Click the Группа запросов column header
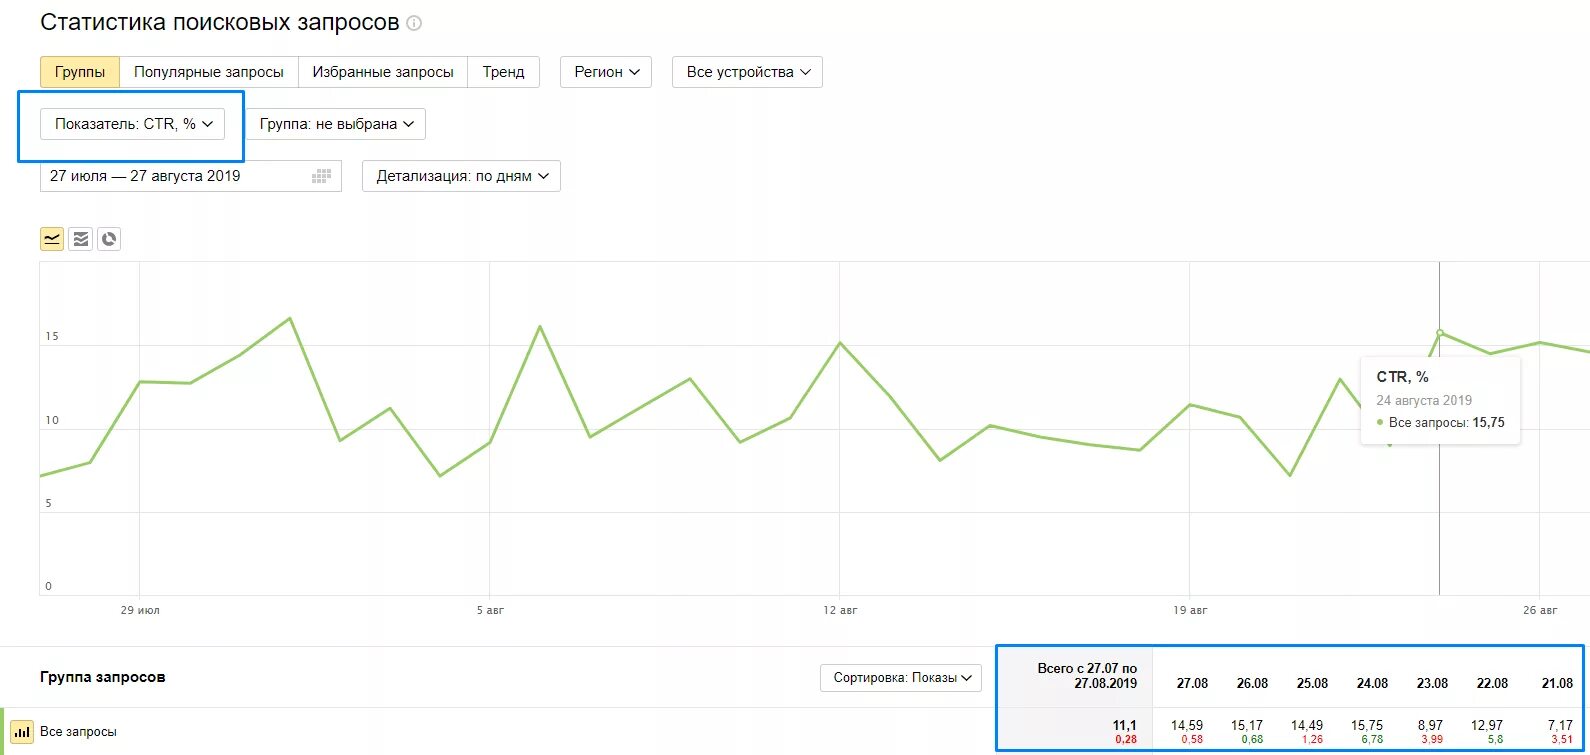This screenshot has height=755, width=1590. coord(103,677)
